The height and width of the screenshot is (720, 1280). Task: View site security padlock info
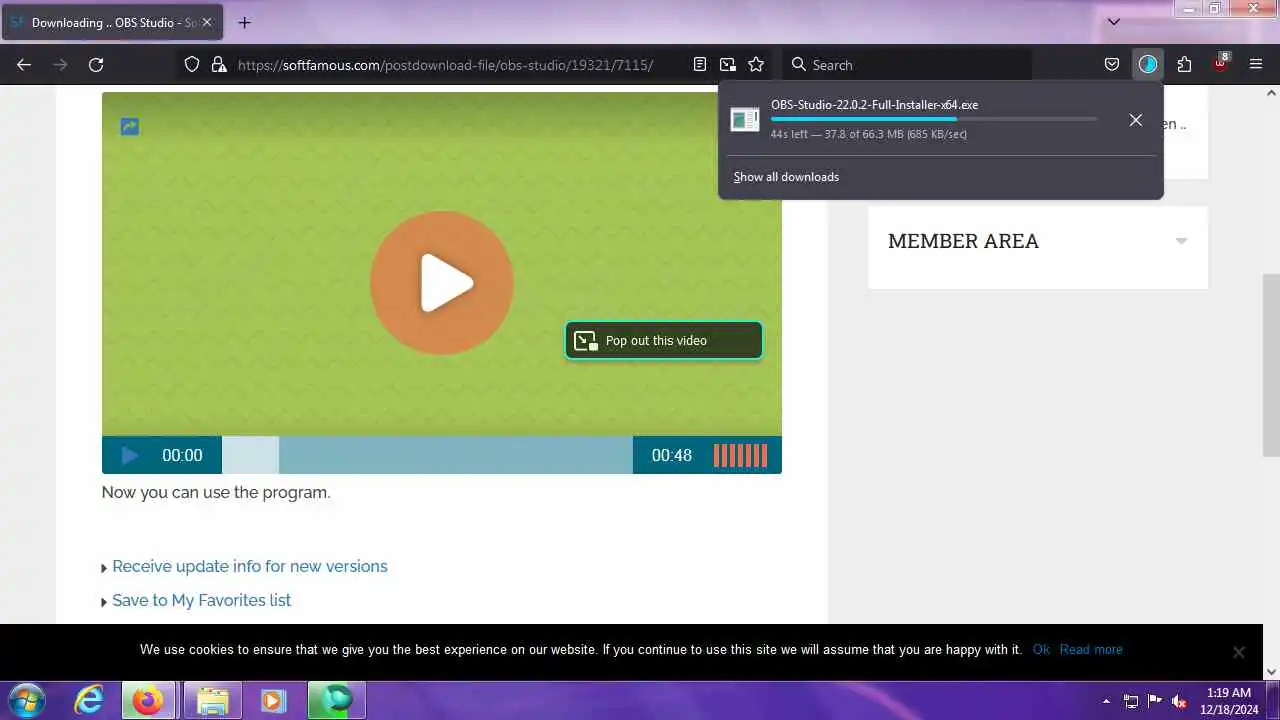219,64
